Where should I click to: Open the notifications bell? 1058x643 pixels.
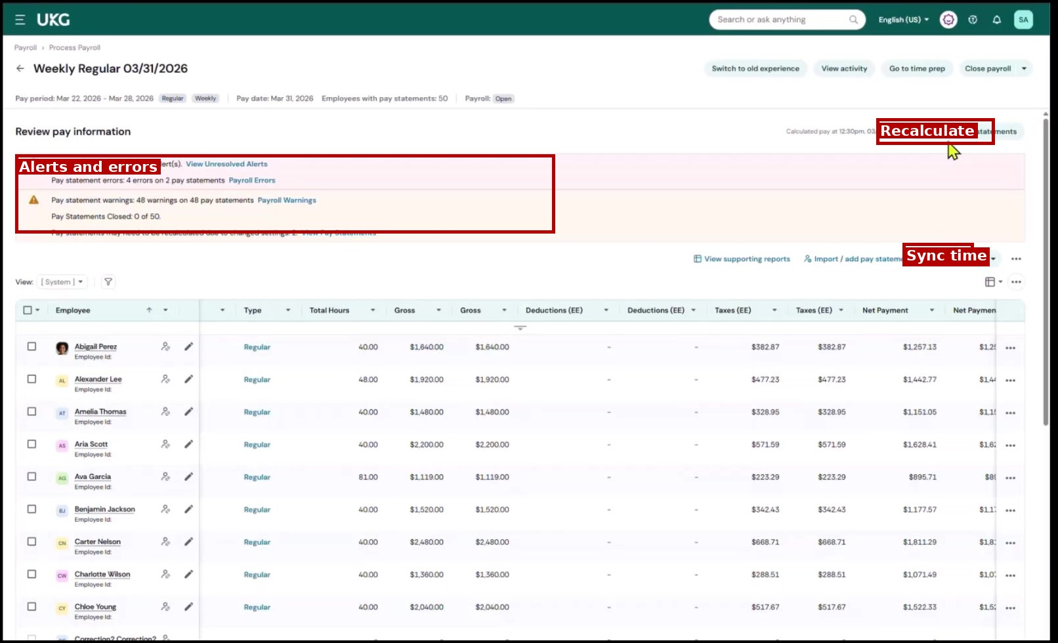(x=997, y=20)
